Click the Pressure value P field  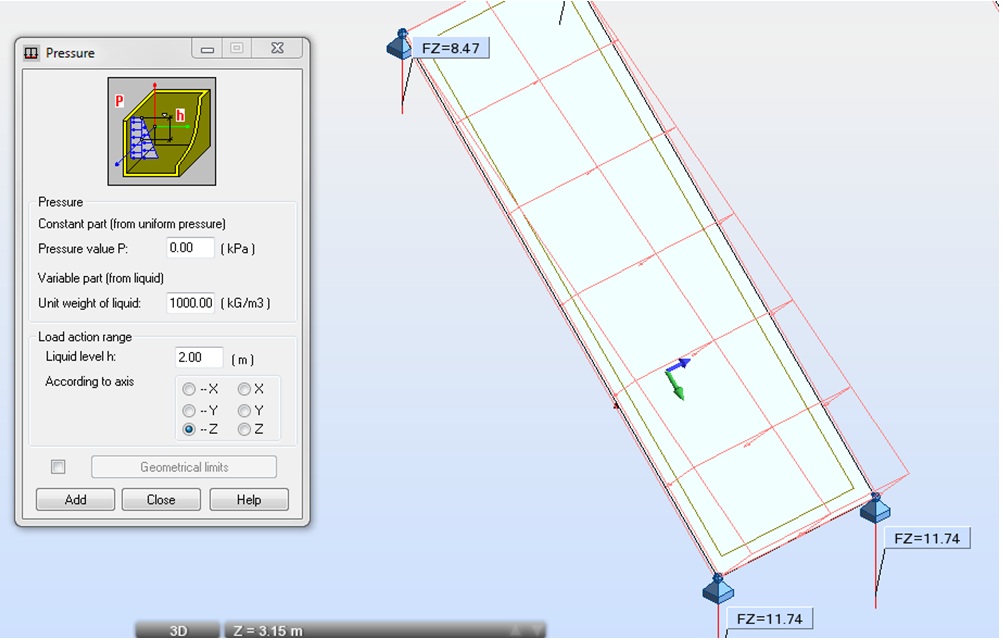tap(191, 248)
